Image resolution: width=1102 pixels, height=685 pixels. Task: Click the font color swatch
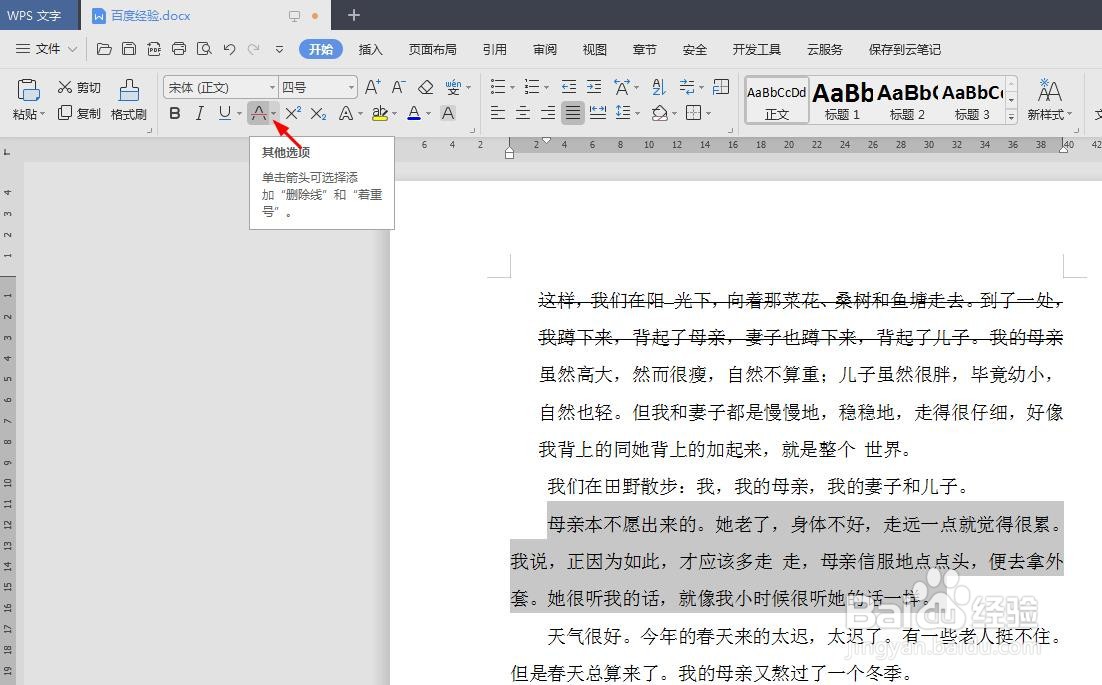[x=414, y=113]
